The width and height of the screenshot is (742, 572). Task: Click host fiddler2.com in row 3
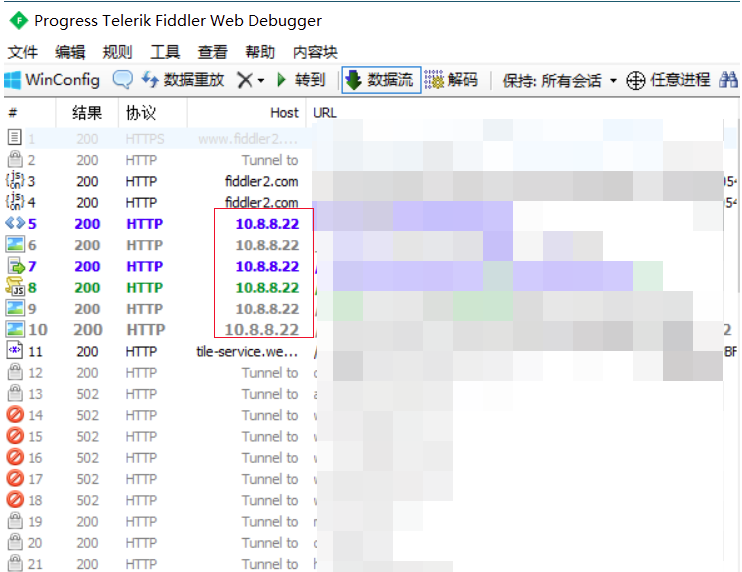[x=262, y=181]
